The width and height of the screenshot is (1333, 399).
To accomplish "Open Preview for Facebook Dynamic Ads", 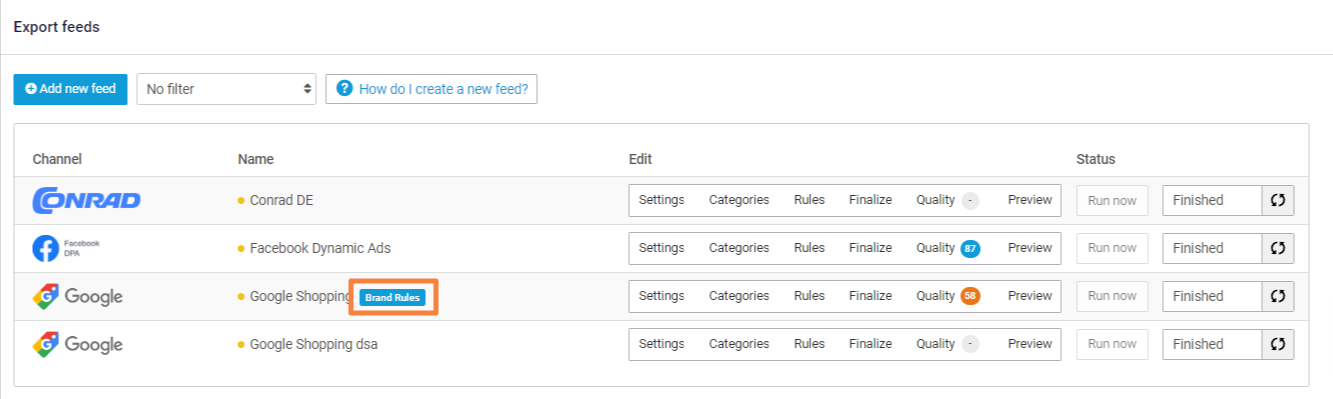I will (x=1030, y=248).
